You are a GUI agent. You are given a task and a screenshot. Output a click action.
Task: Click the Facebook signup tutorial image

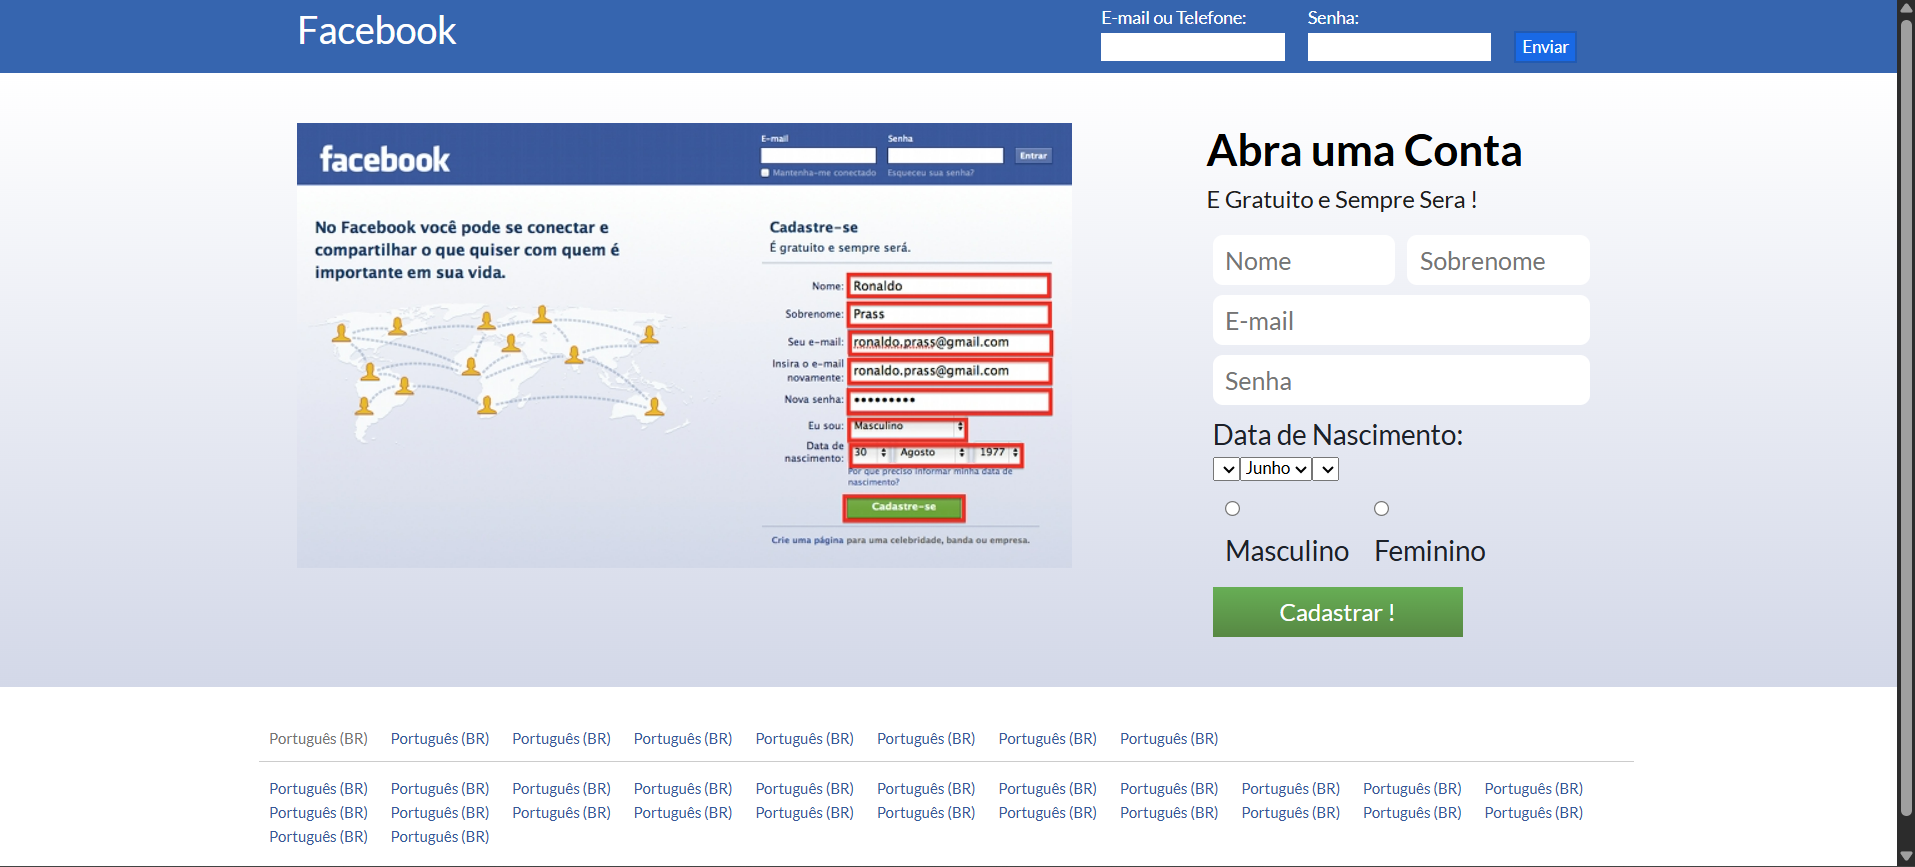coord(684,345)
